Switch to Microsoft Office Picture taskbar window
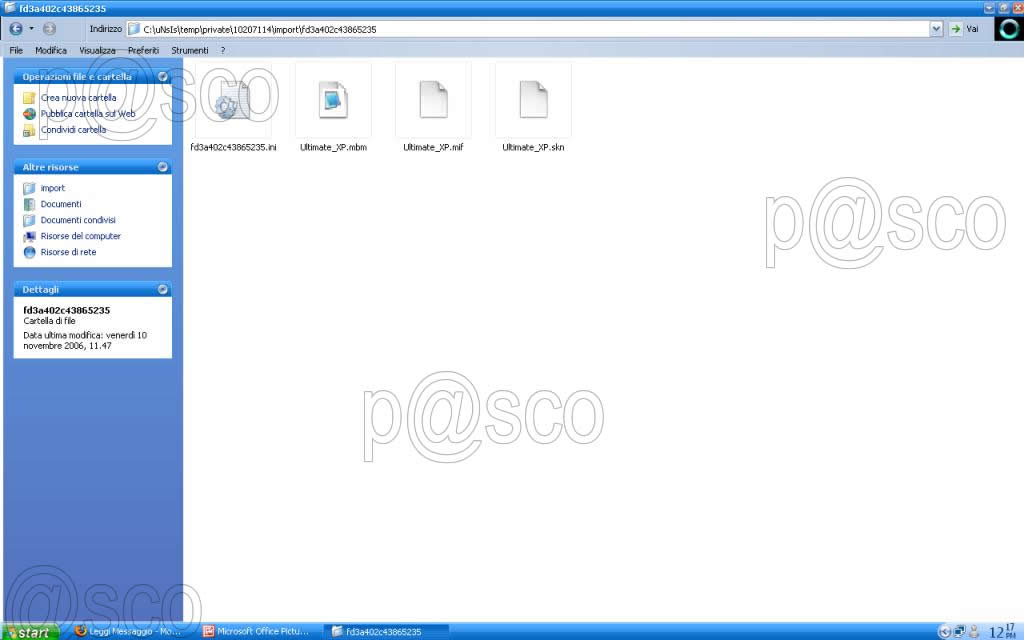The width and height of the screenshot is (1024, 640). 257,632
